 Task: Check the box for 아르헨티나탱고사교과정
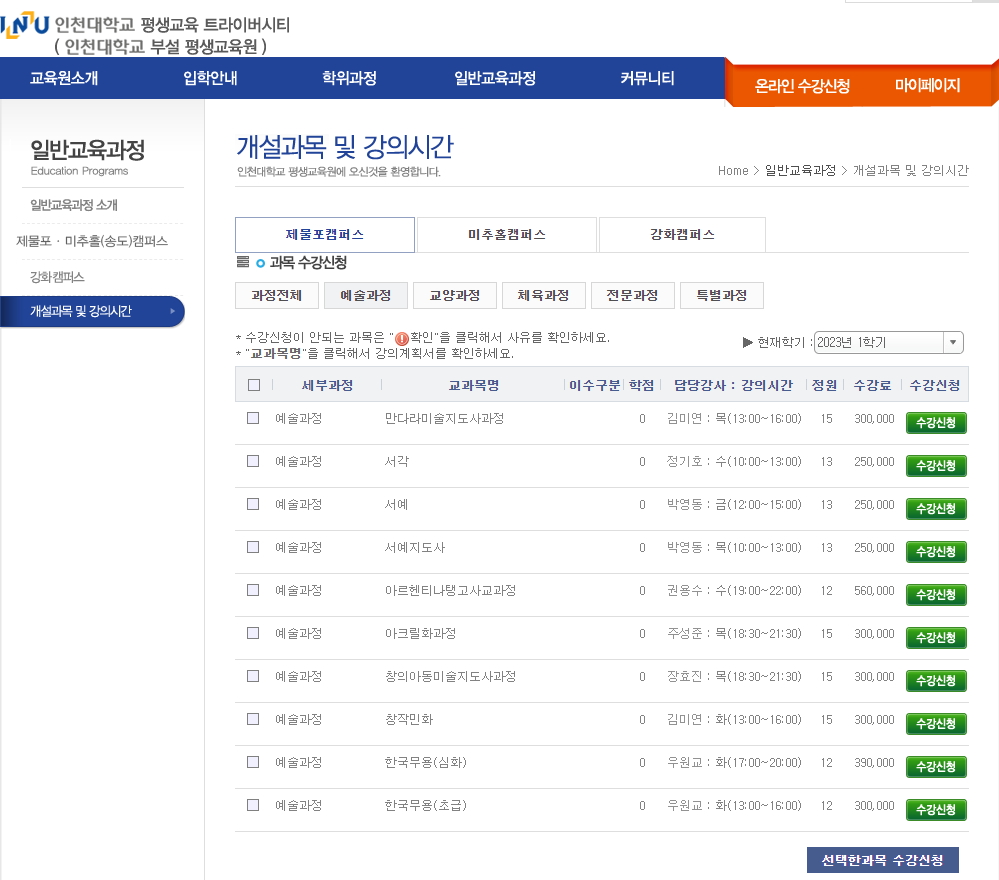click(x=253, y=590)
